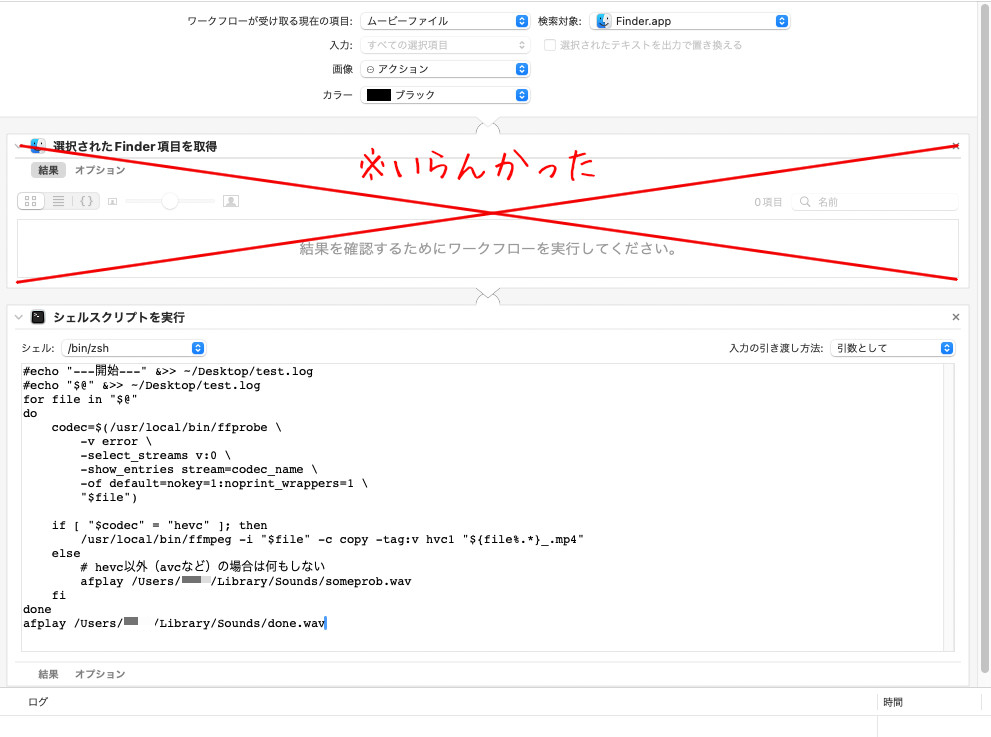Open the オプション tab under the shell script
The width and height of the screenshot is (991, 737).
click(x=100, y=674)
